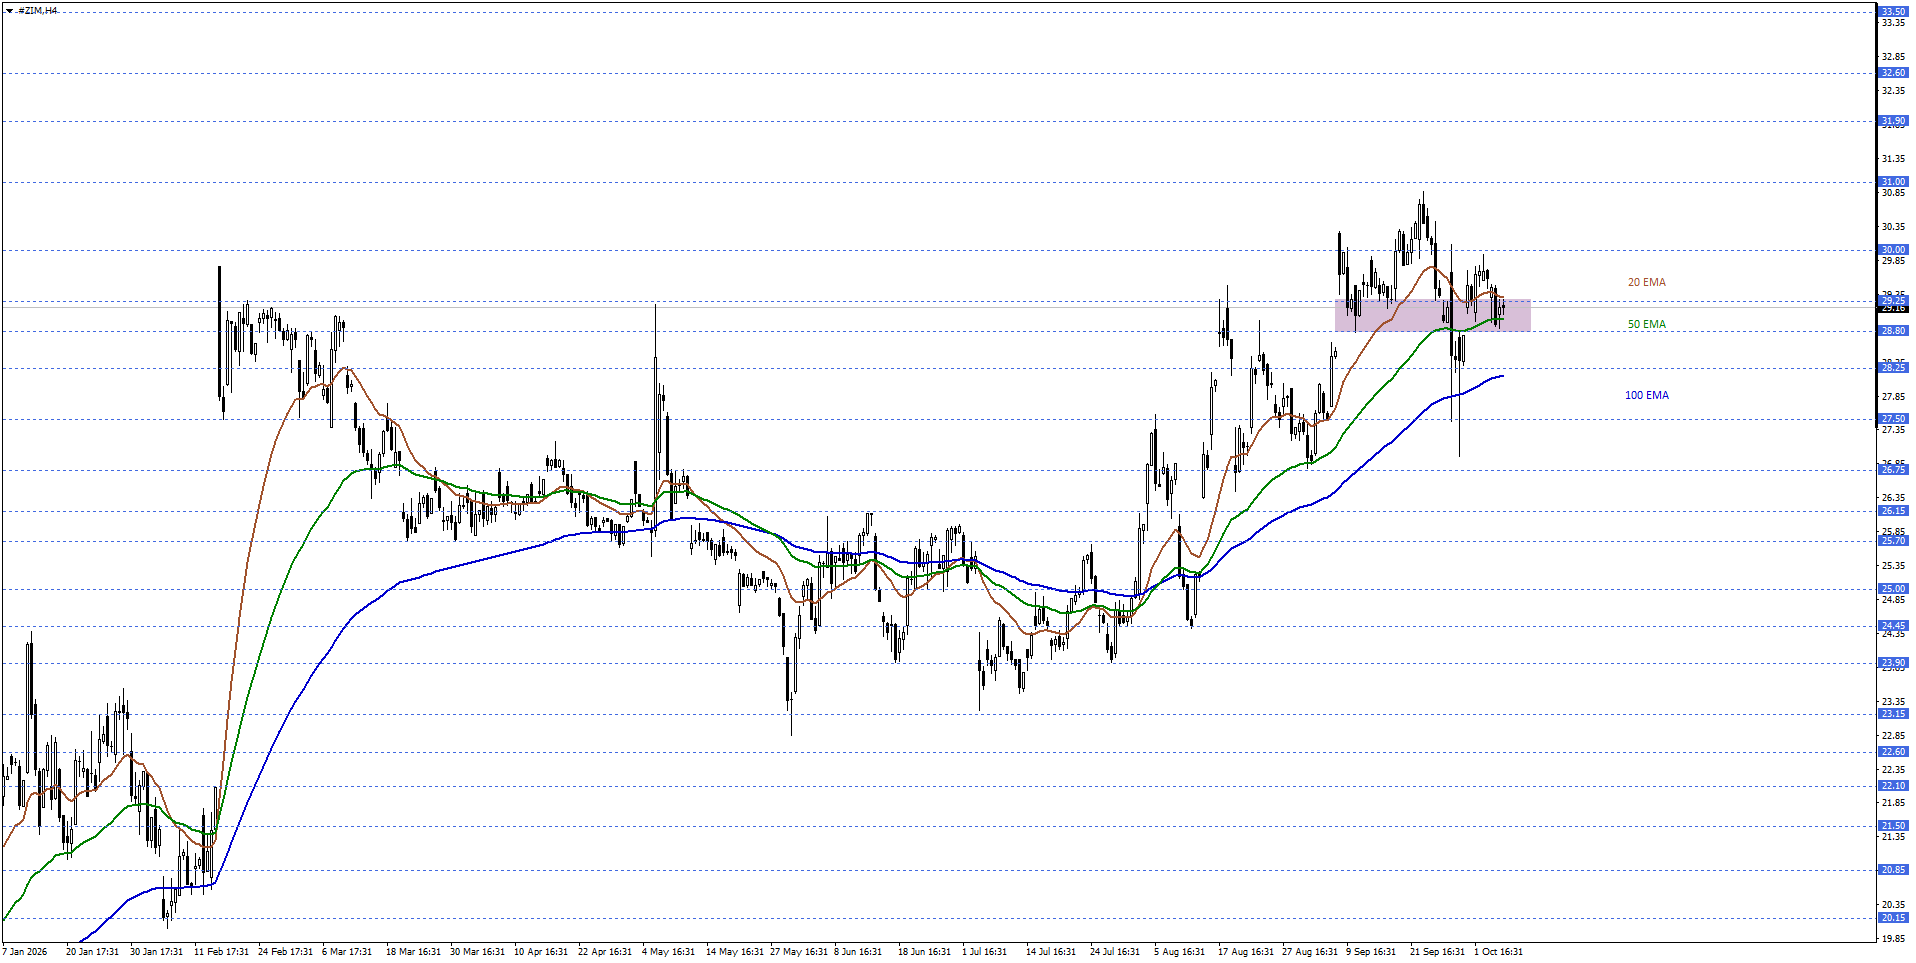Click the 30.00 price level tag
Image resolution: width=1916 pixels, height=963 pixels.
pos(1893,250)
